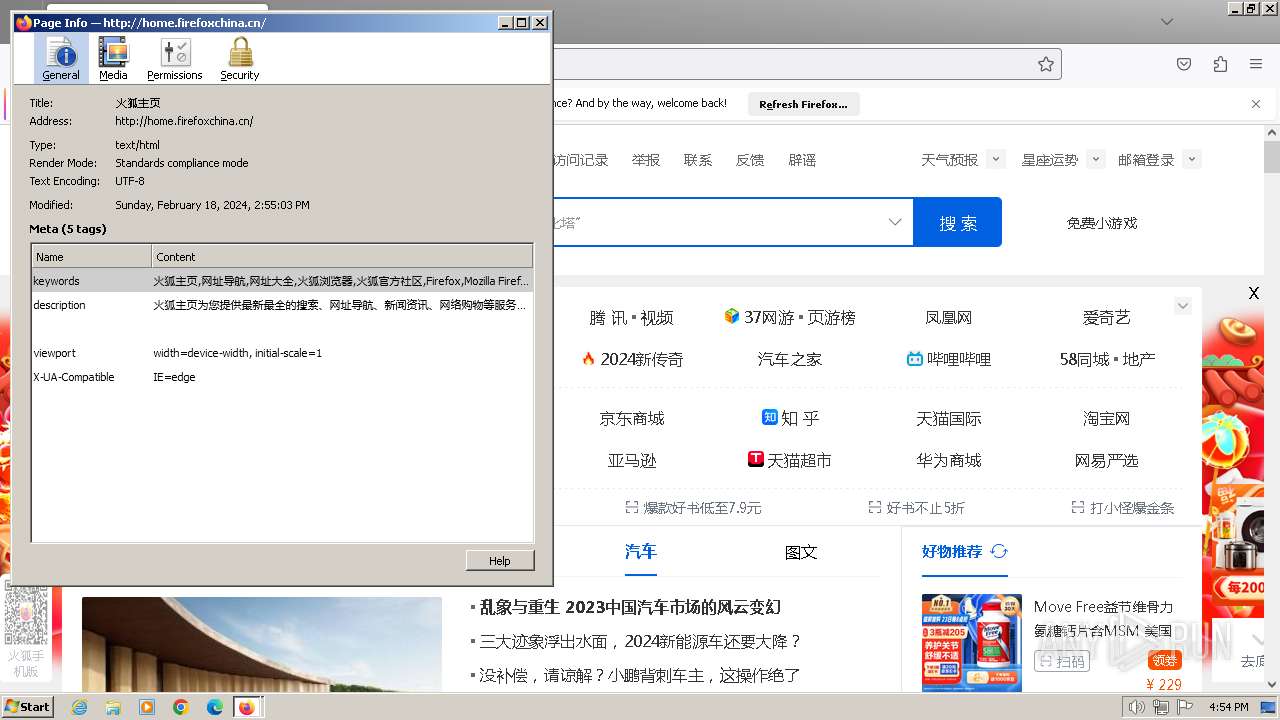1280x720 pixels.
Task: Expand the 天气预报 dropdown arrow
Action: click(995, 159)
